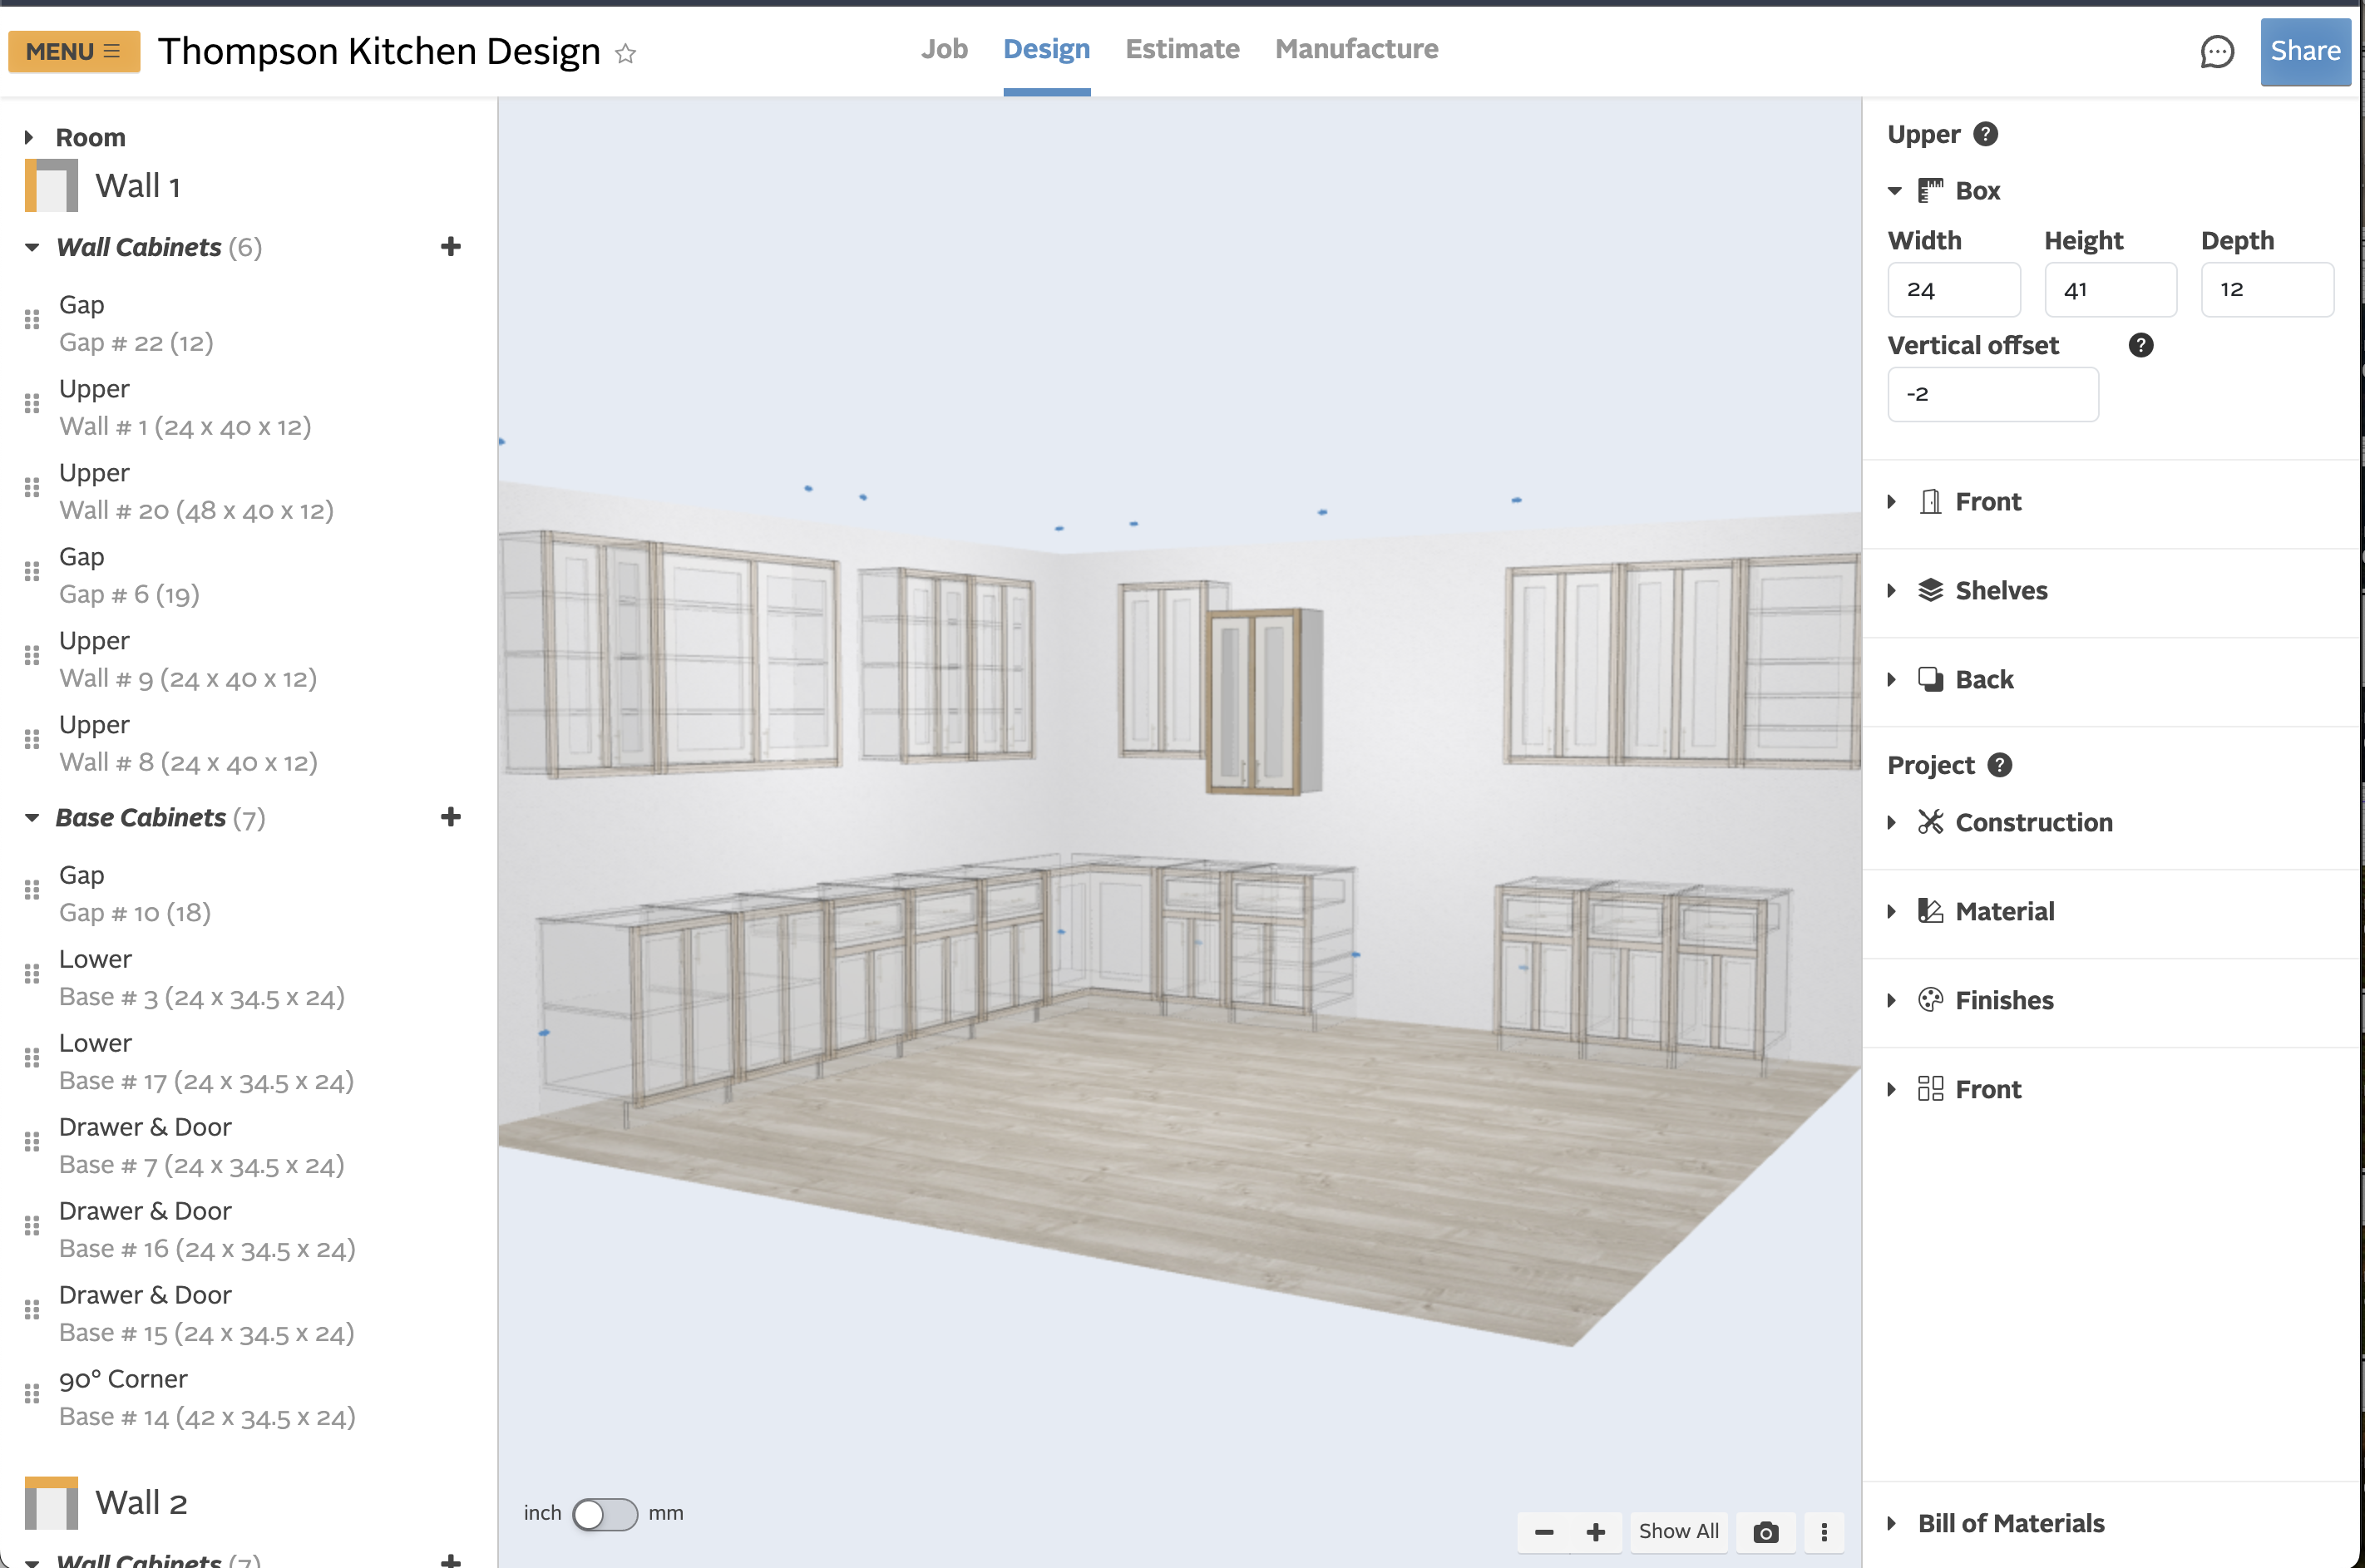Select Wall # 20 upper cabinet

point(196,492)
